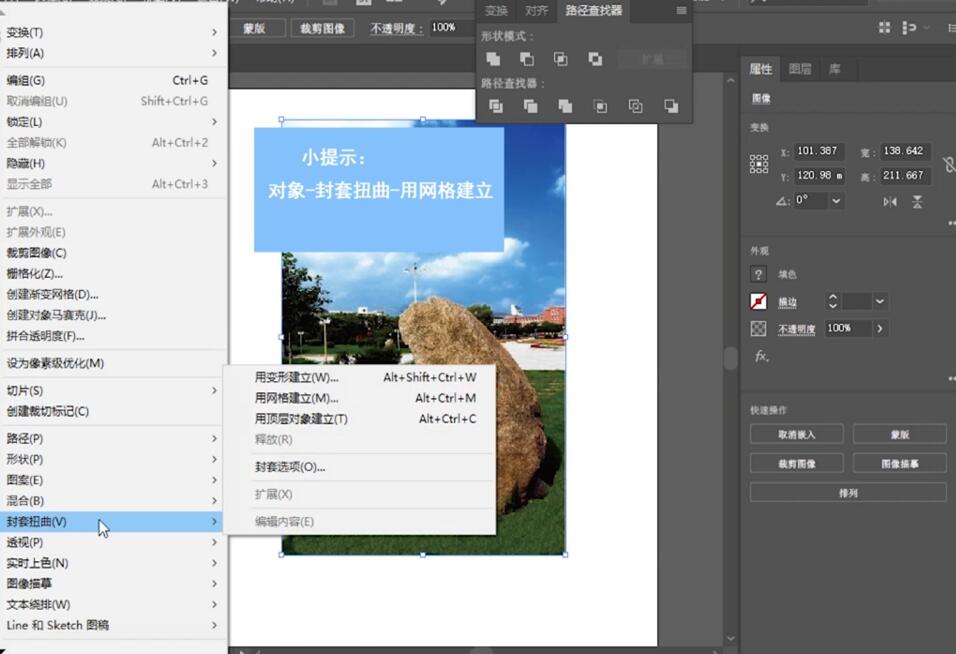Click the X position input field
956x654 pixels.
(817, 152)
